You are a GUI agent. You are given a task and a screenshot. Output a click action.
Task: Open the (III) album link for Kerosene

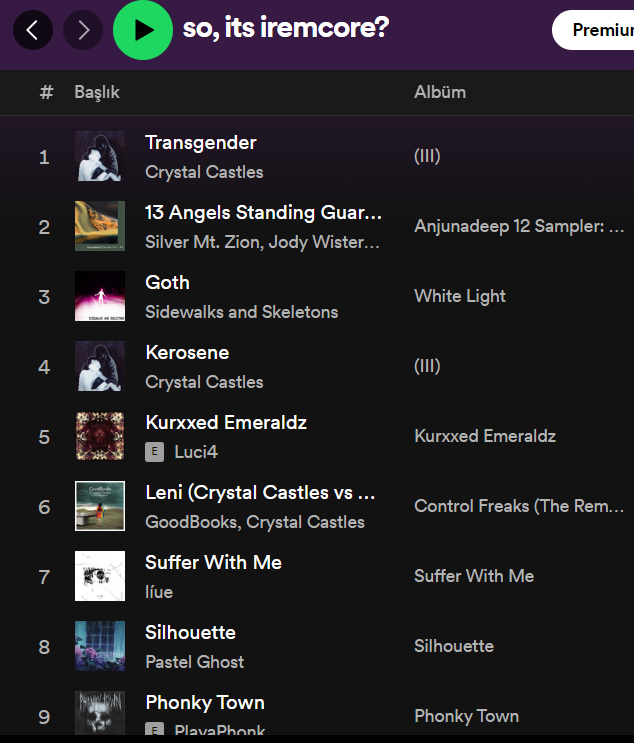tap(427, 366)
